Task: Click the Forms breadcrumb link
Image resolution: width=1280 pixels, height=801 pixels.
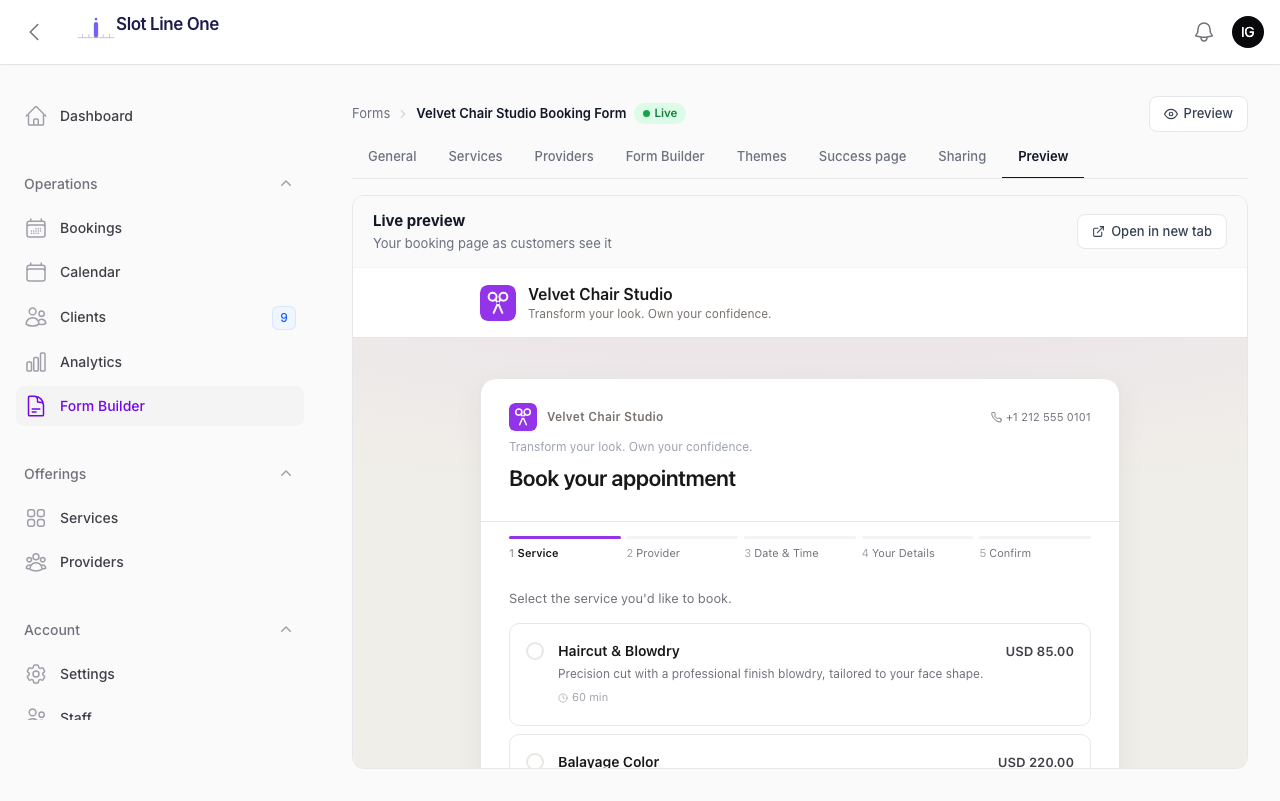Action: click(371, 114)
